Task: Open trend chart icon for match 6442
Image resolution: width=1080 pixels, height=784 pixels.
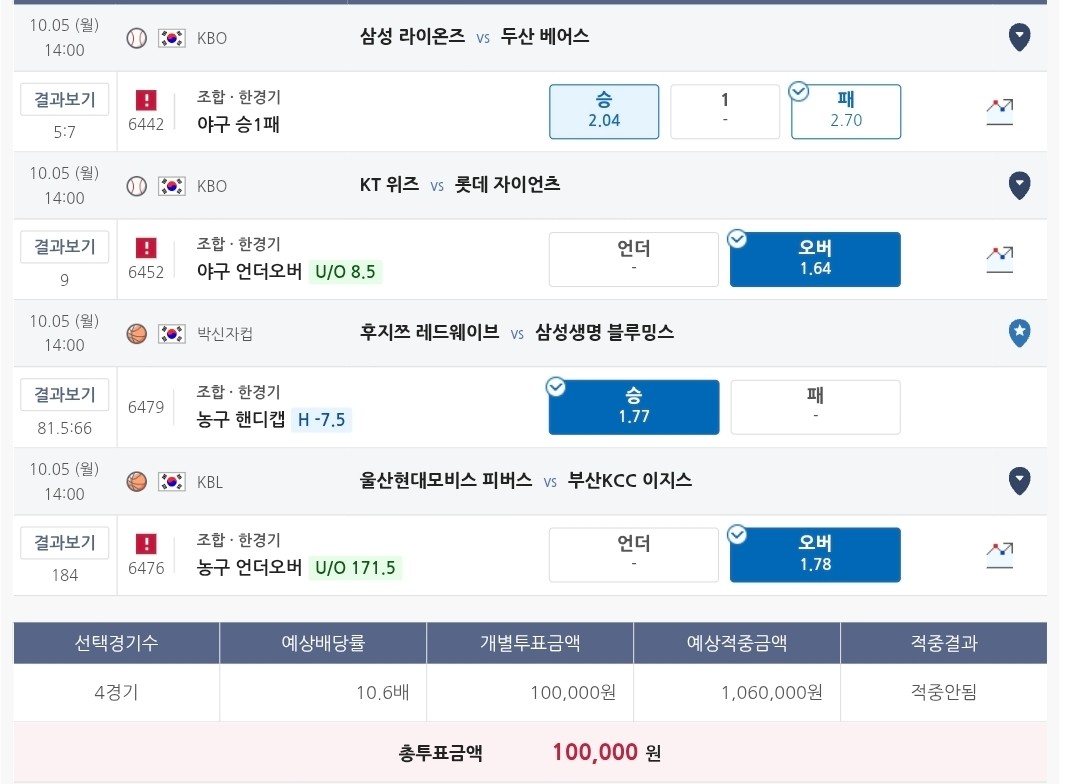Action: (x=999, y=112)
